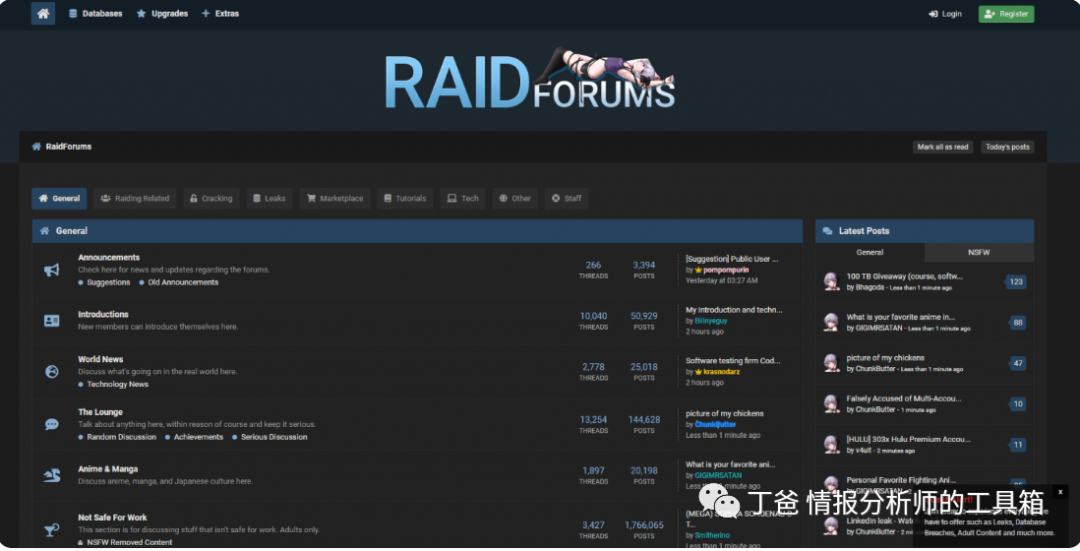Click user Billnyeguy in Introductions row
1080x551 pixels.
point(711,321)
